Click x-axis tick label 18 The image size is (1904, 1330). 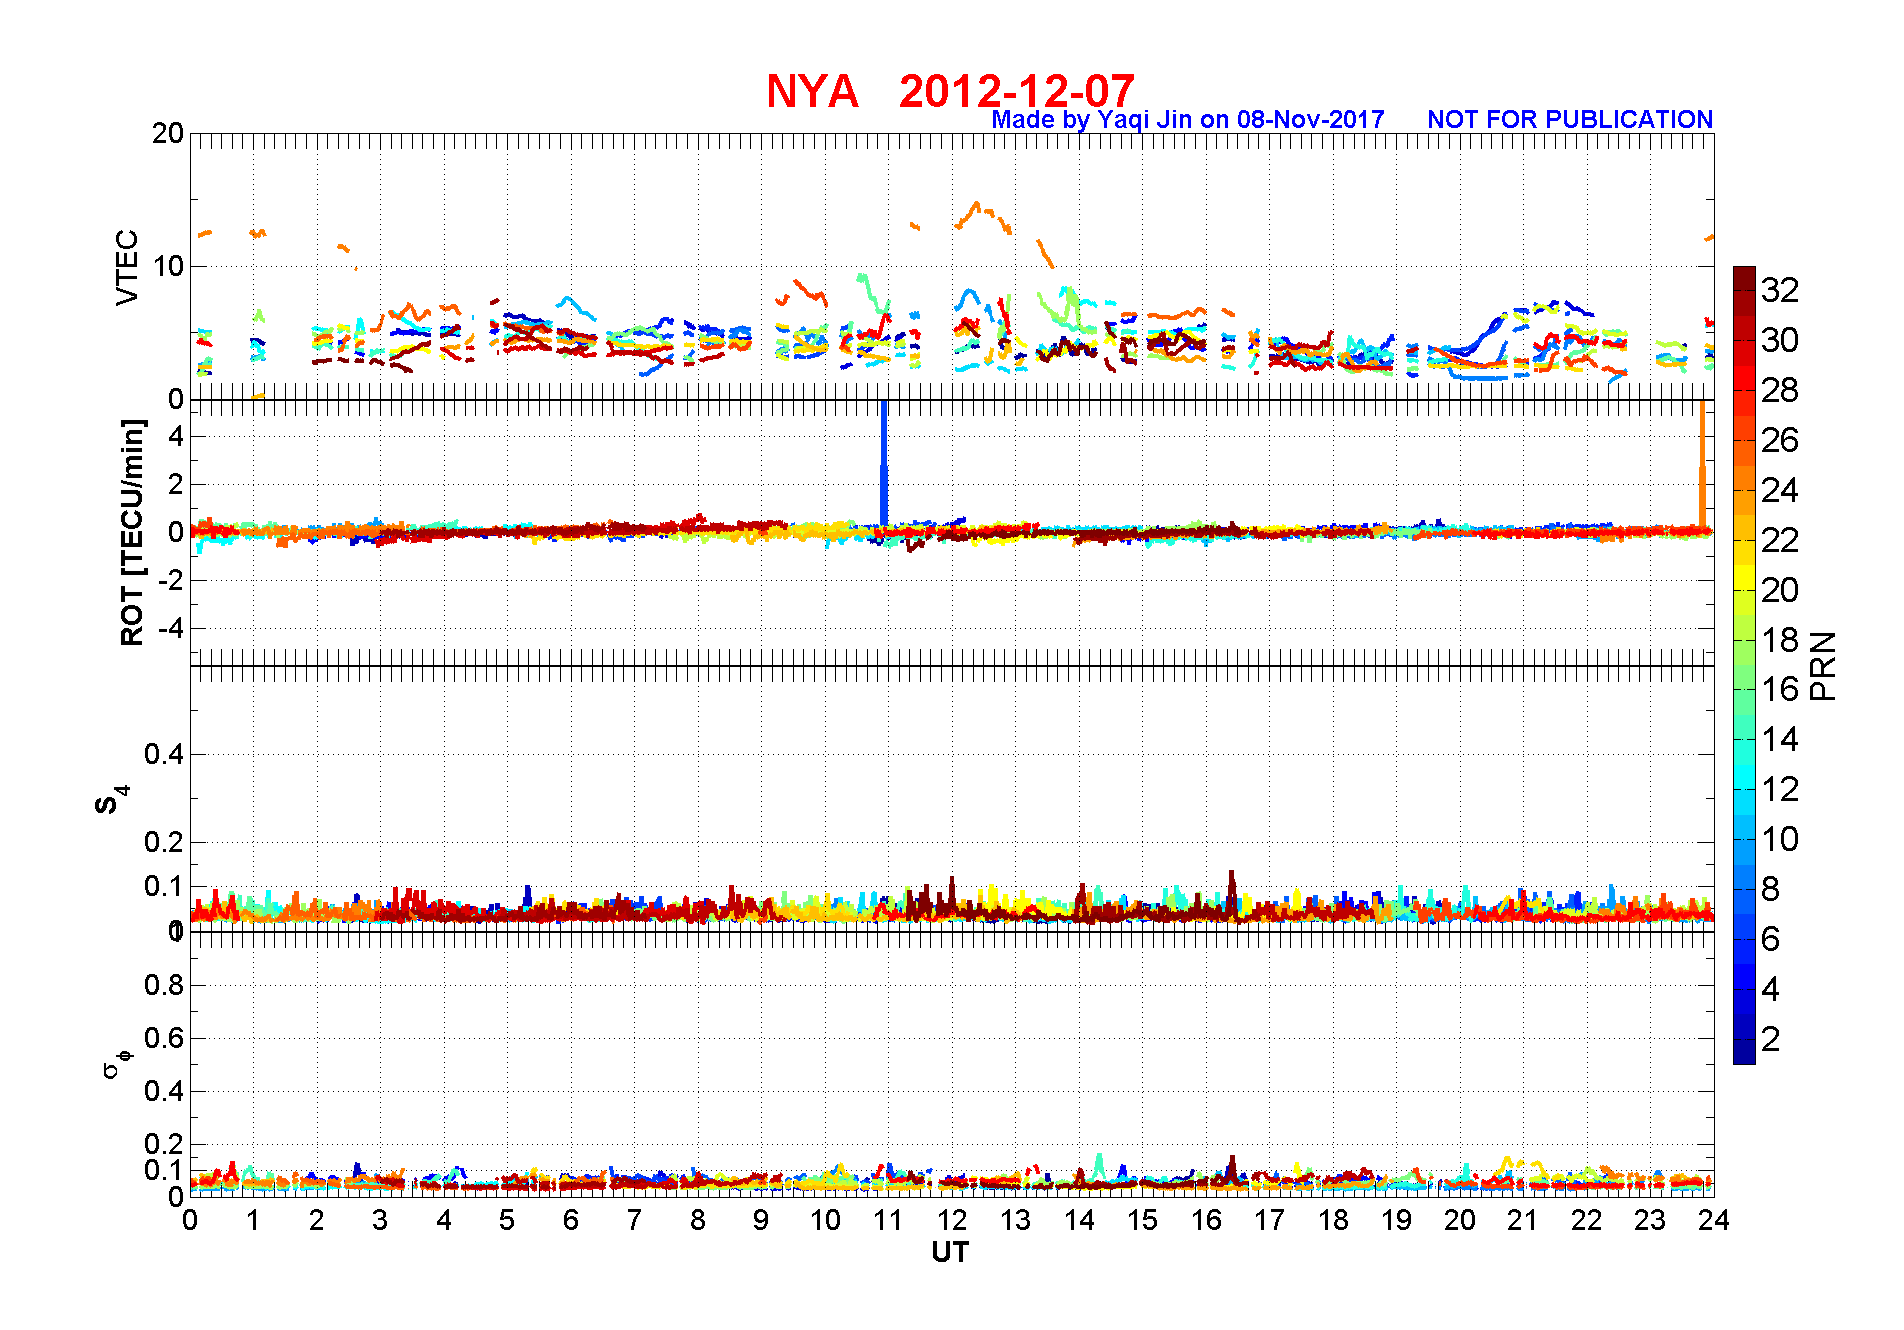tap(1333, 1220)
